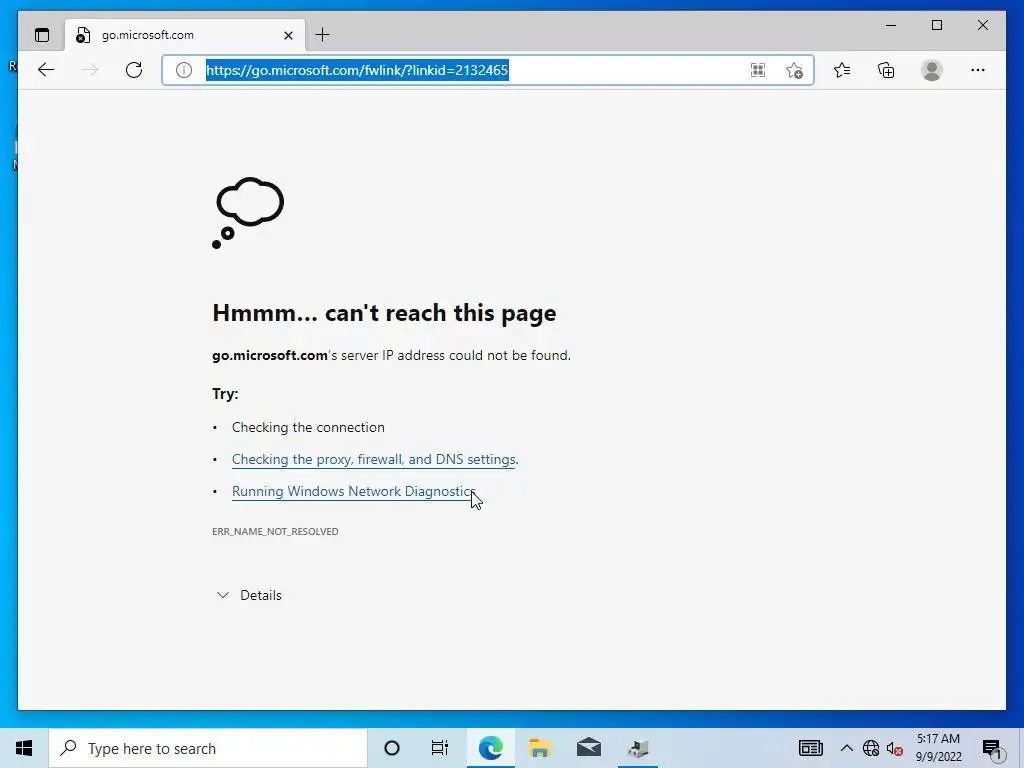
Task: Click the Microsoft Edge taskbar icon
Action: 490,748
